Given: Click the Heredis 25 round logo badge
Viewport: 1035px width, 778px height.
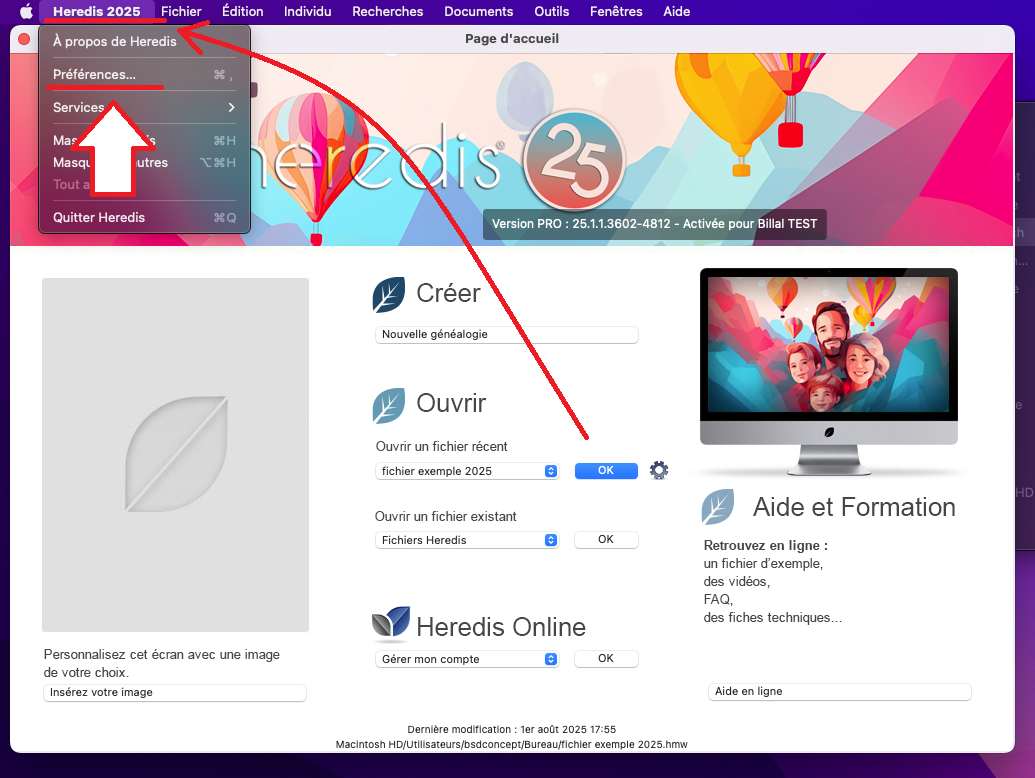Looking at the screenshot, I should coord(572,161).
